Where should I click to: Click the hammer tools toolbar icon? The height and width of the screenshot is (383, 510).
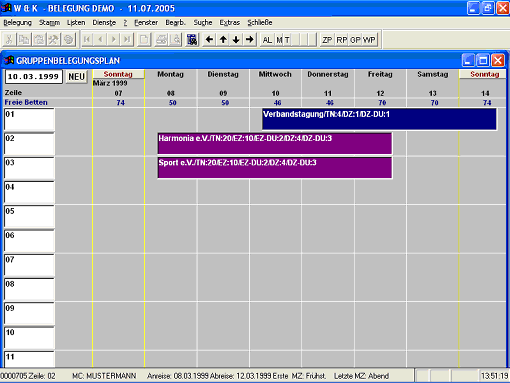[x=53, y=40]
